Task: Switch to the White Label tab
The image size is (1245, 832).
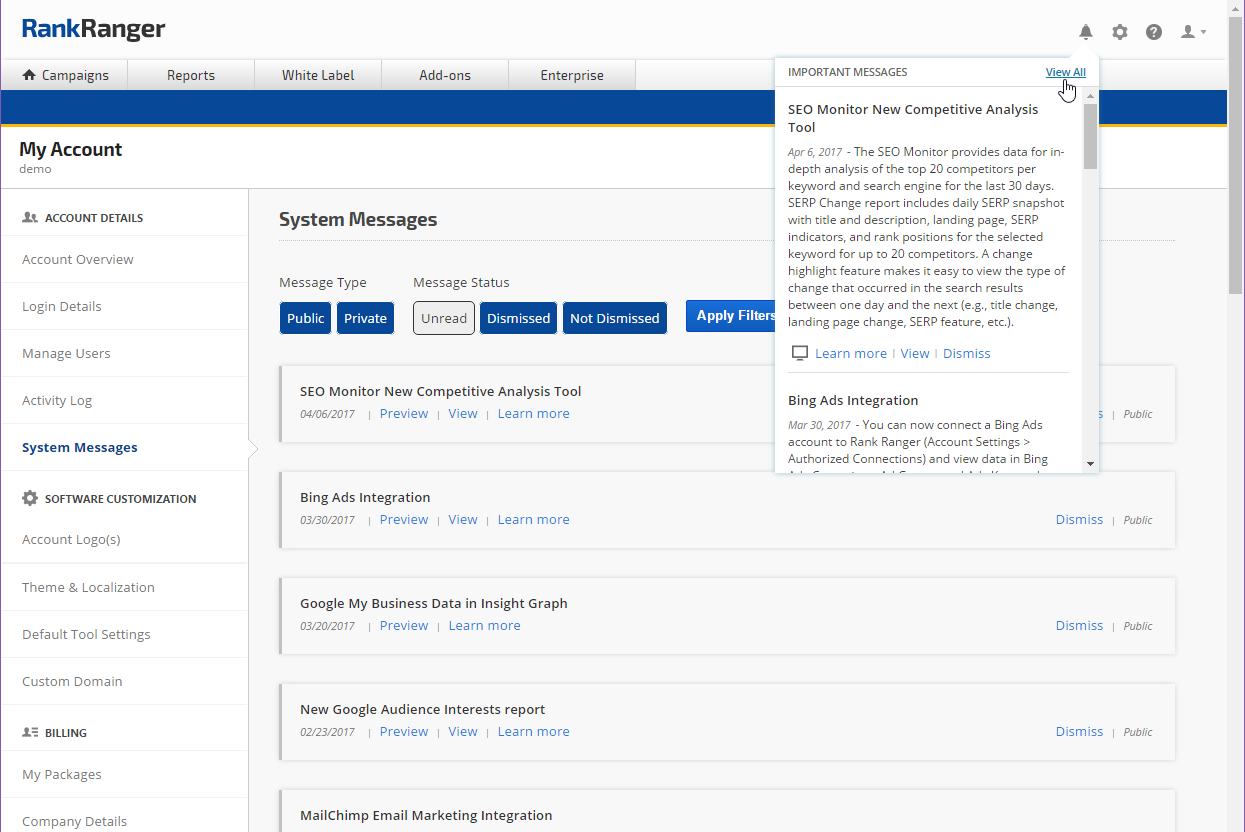Action: point(318,75)
